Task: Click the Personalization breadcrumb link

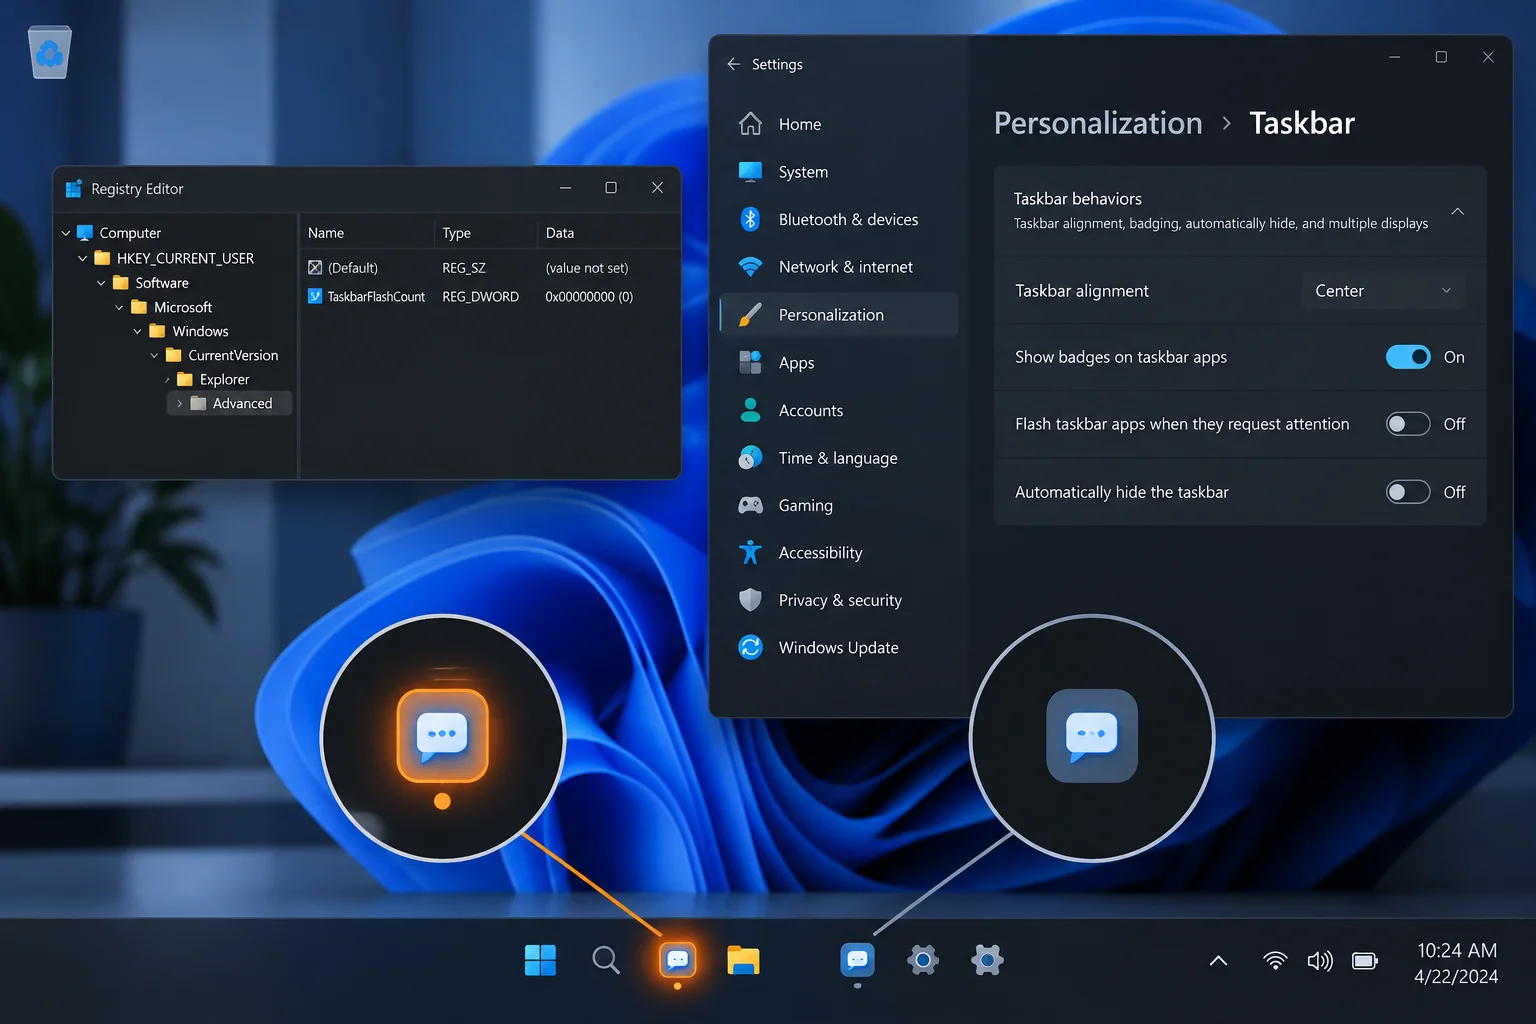Action: 1098,123
